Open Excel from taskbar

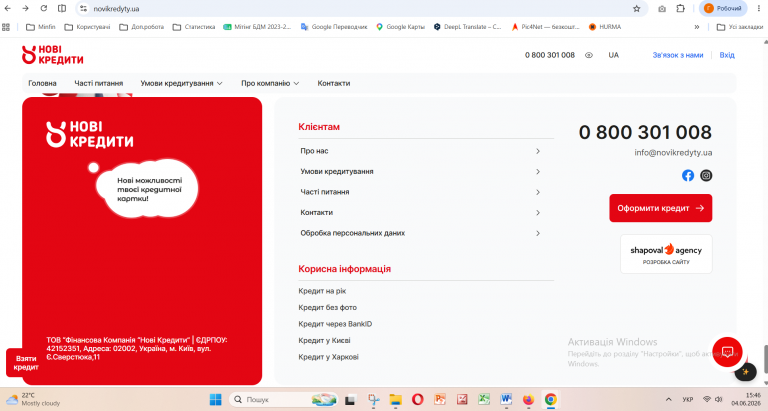tap(484, 399)
